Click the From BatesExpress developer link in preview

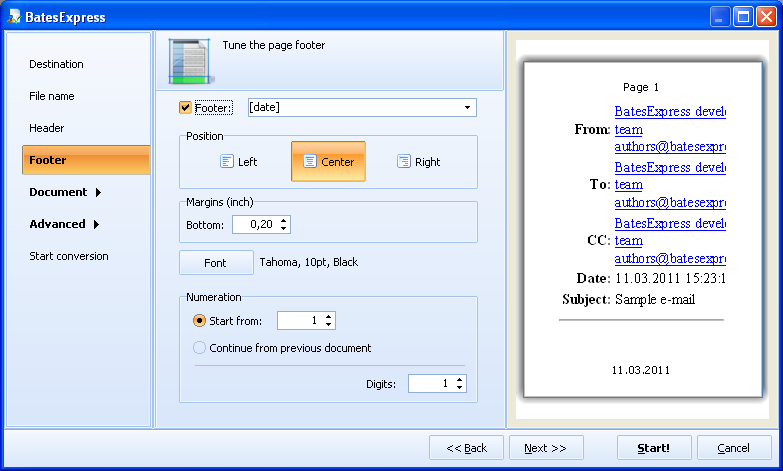click(x=670, y=111)
